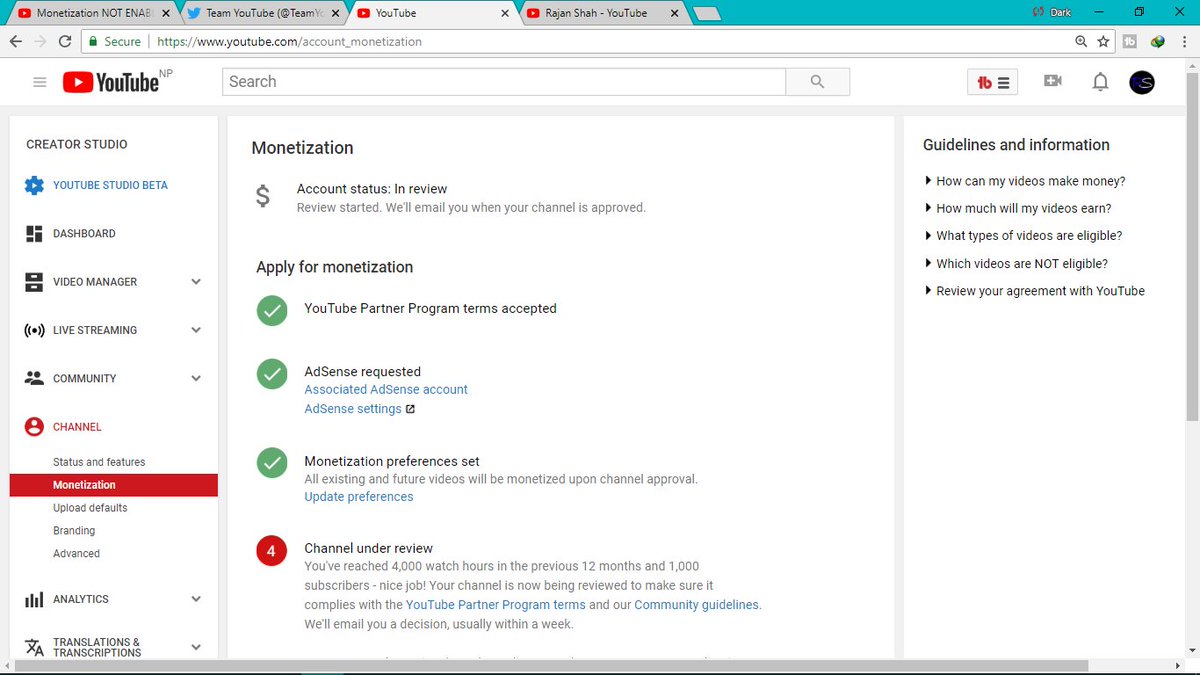This screenshot has width=1200, height=675.
Task: Click the Dashboard icon in sidebar
Action: click(x=34, y=233)
